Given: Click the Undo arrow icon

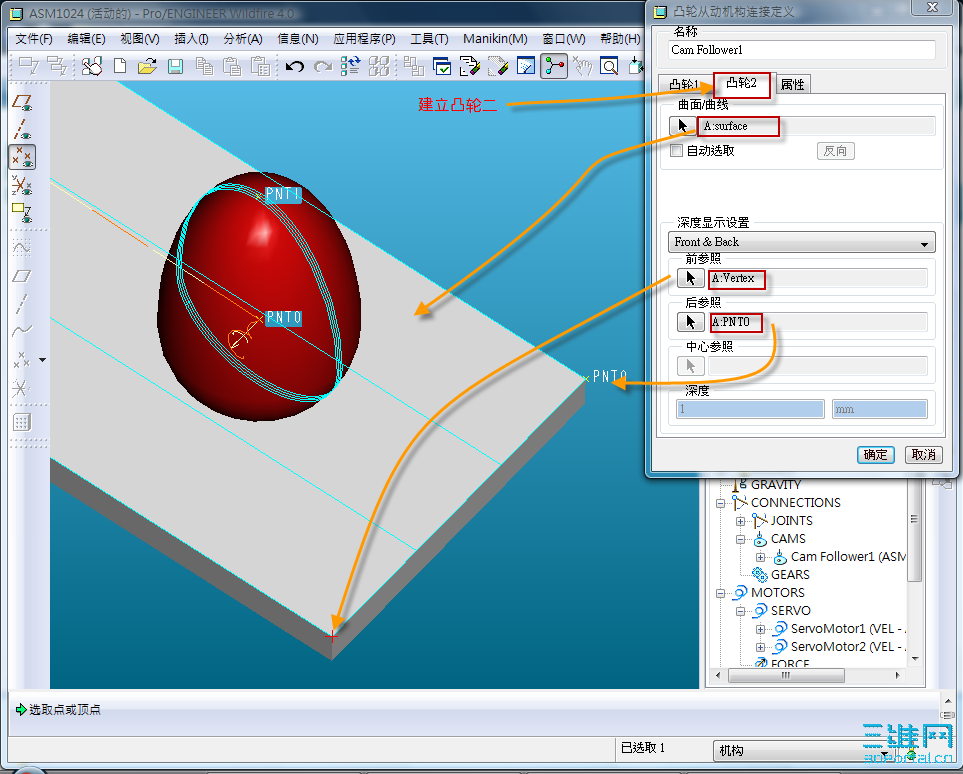Looking at the screenshot, I should coord(295,66).
